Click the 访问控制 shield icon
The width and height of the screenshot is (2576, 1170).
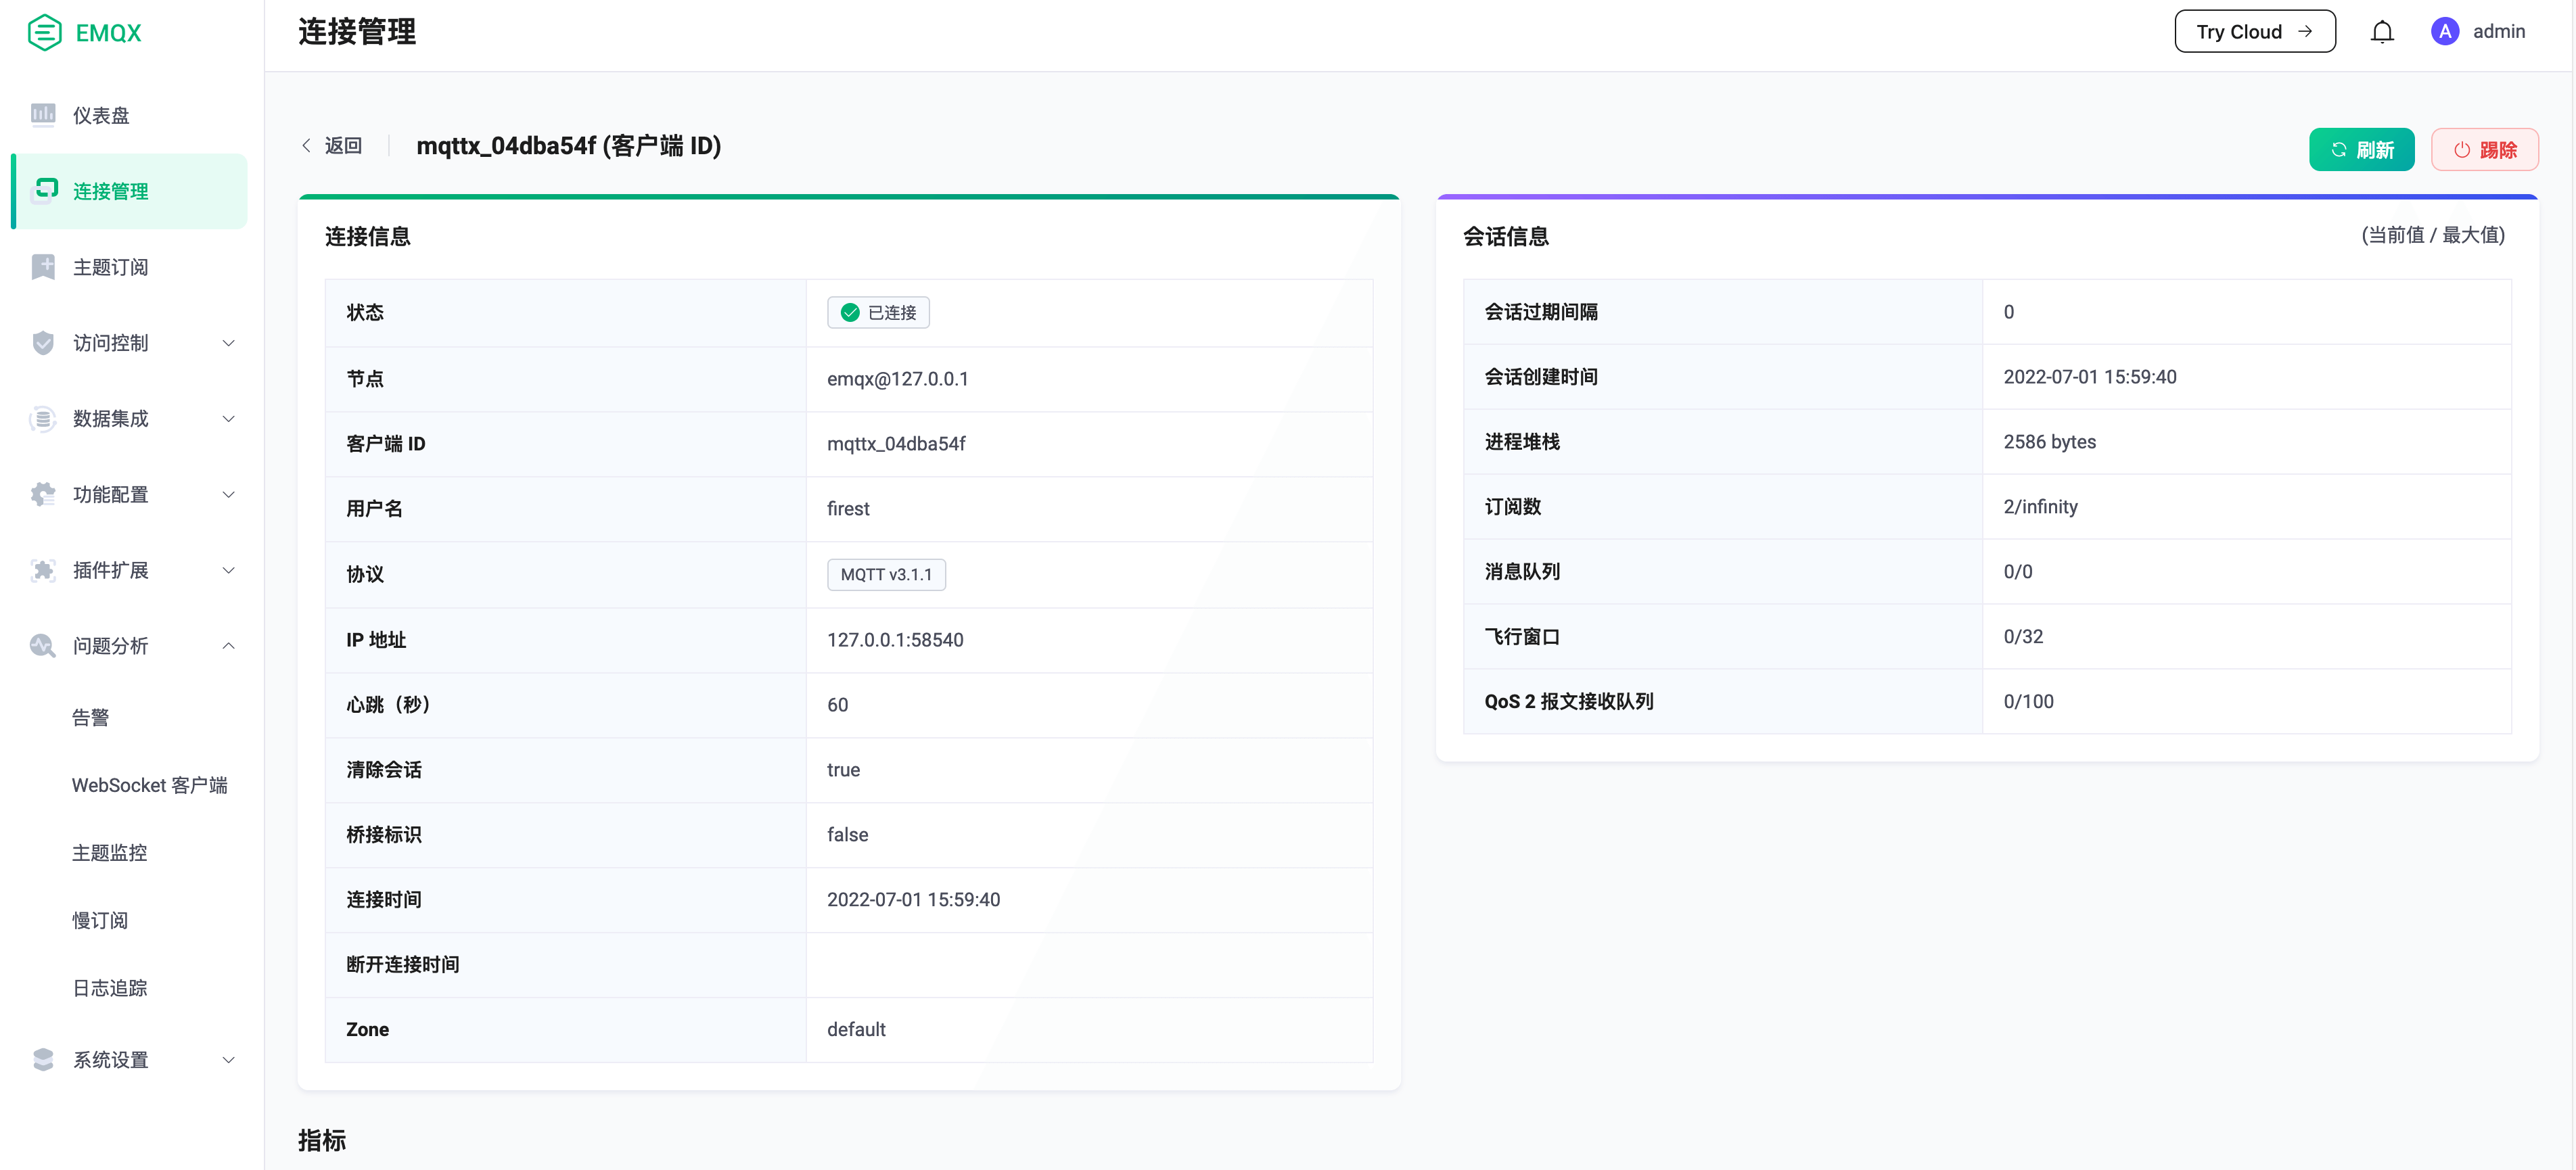point(42,342)
